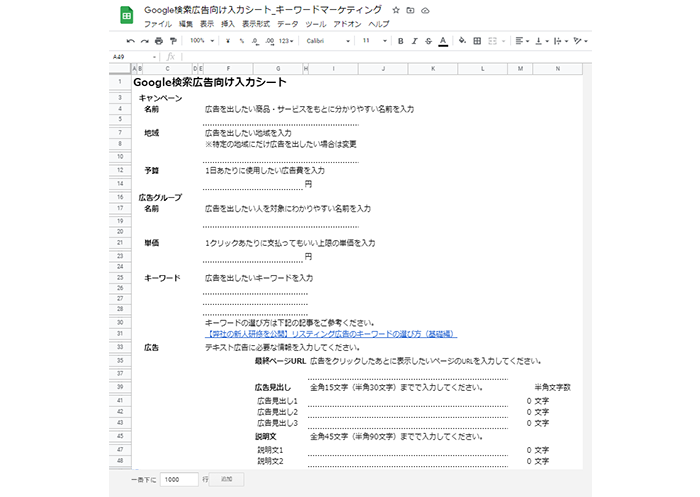Open the fill color picker
The width and height of the screenshot is (700, 497).
(462, 41)
